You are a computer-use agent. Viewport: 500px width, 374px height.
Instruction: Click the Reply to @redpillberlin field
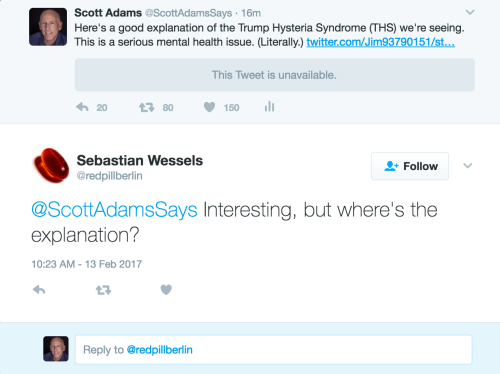(274, 350)
